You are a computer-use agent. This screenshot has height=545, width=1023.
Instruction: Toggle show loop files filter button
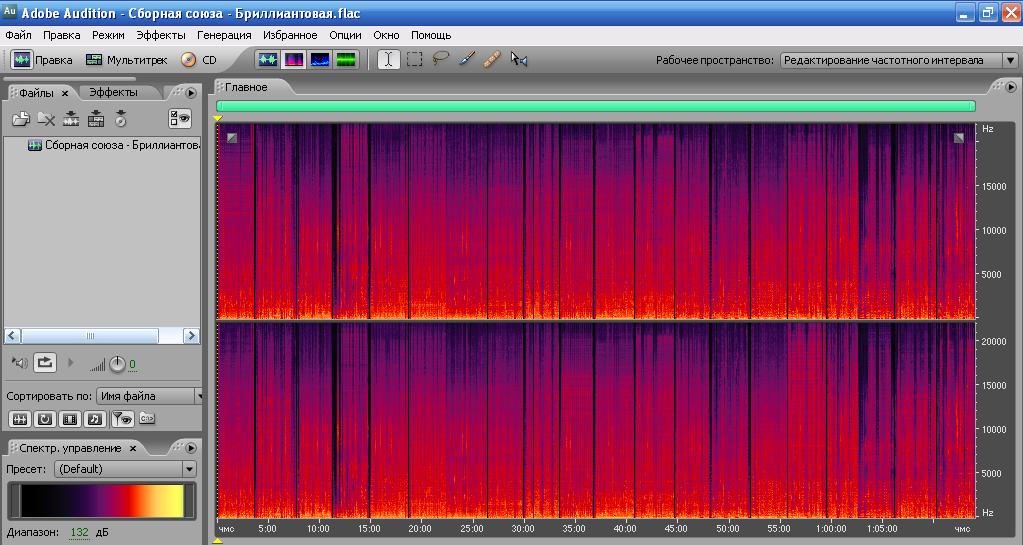pyautogui.click(x=44, y=419)
